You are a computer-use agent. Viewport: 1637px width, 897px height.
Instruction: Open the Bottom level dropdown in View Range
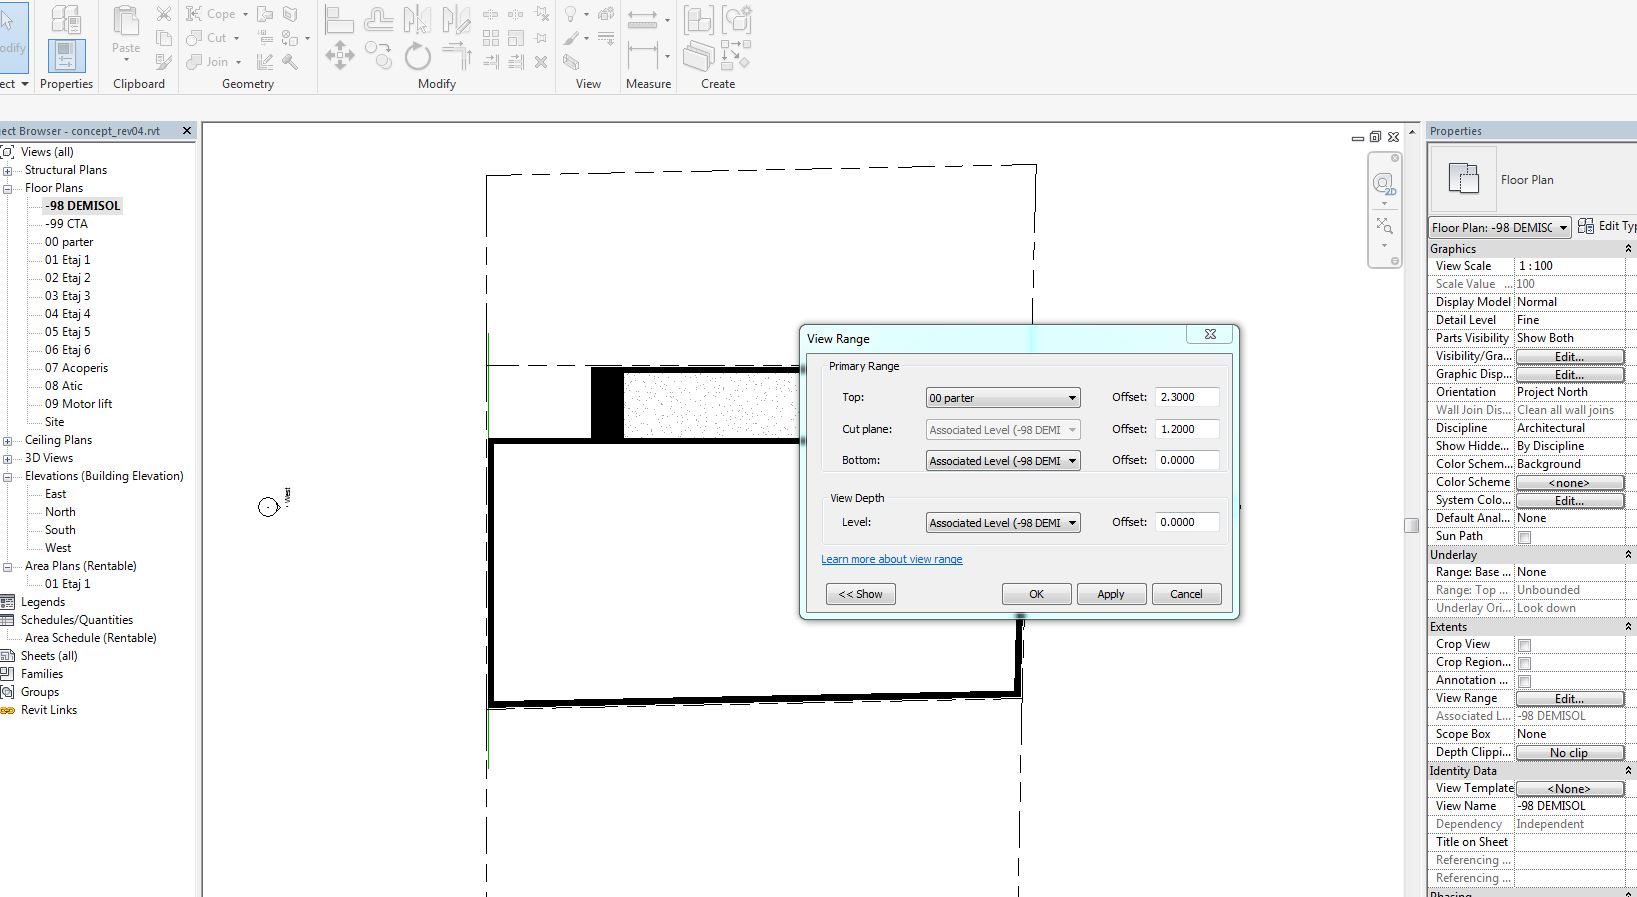(x=1003, y=461)
